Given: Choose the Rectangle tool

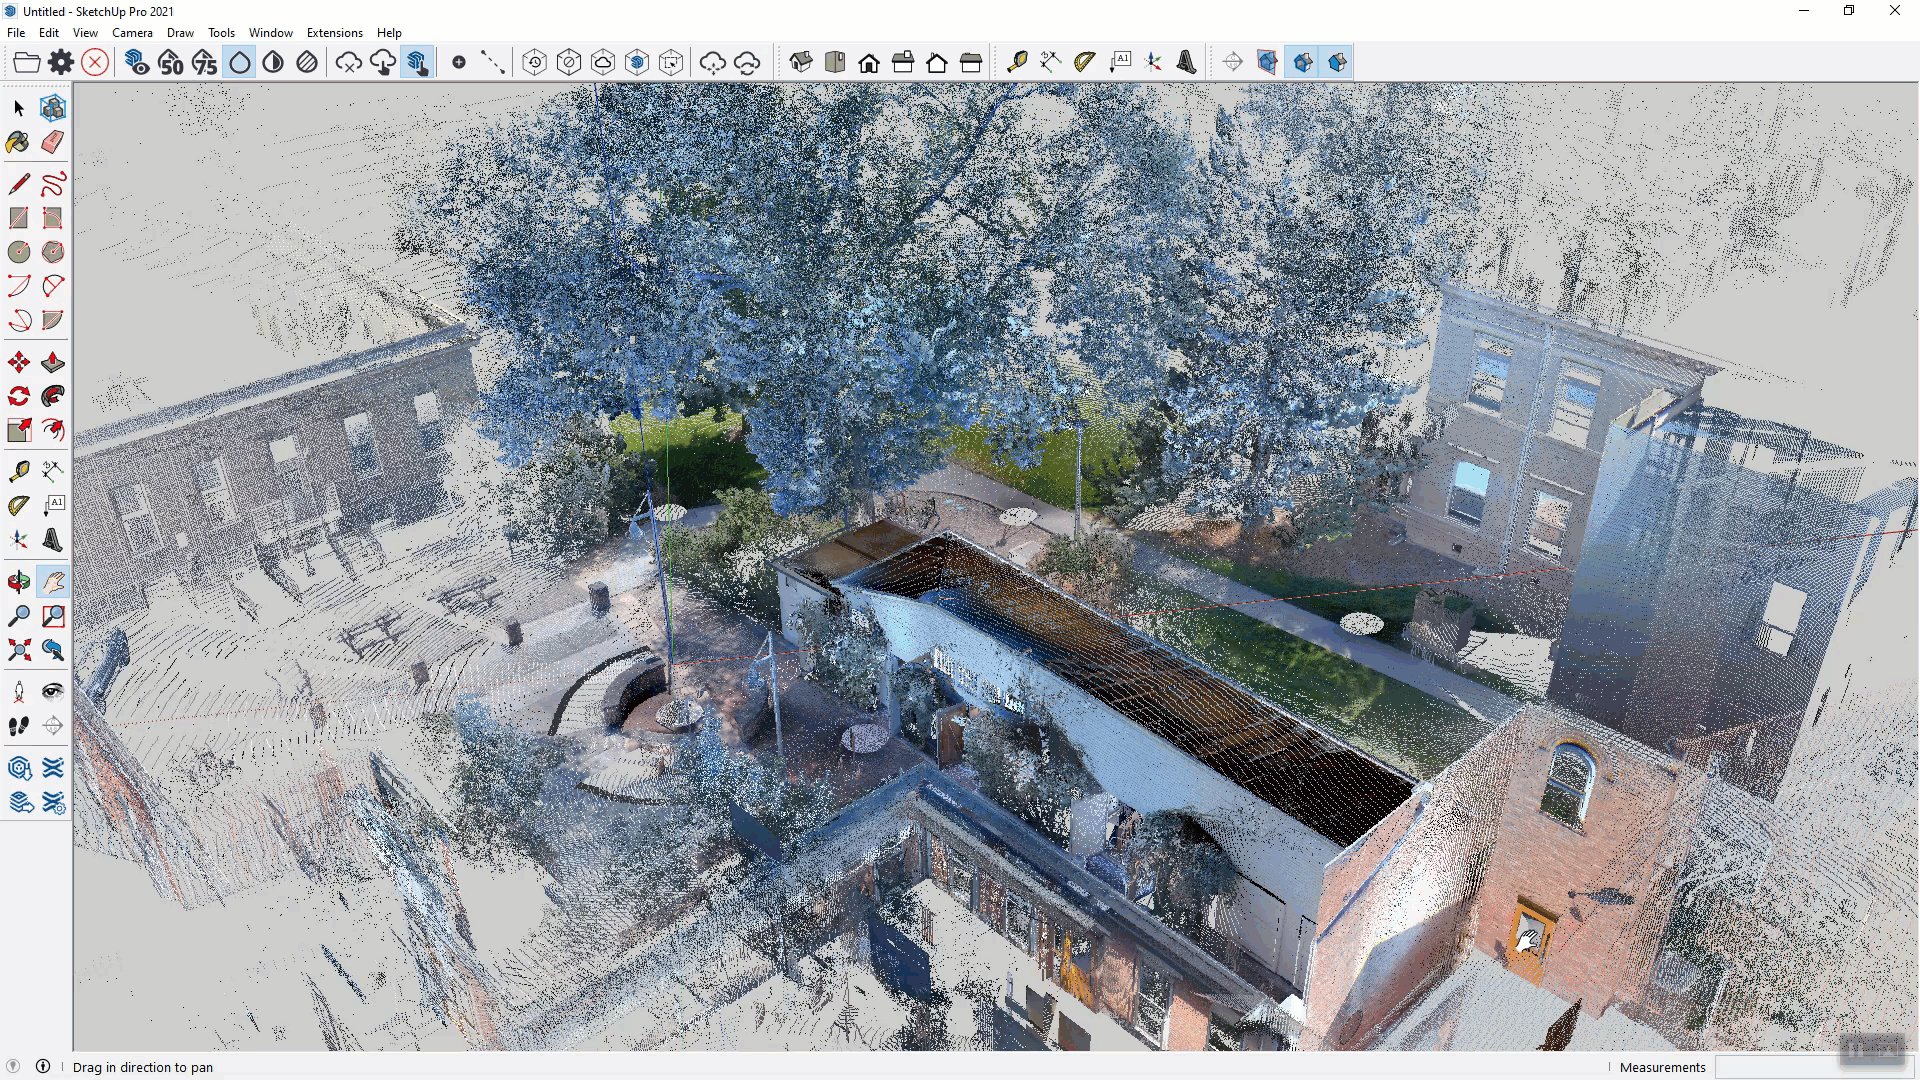Looking at the screenshot, I should click(x=18, y=218).
